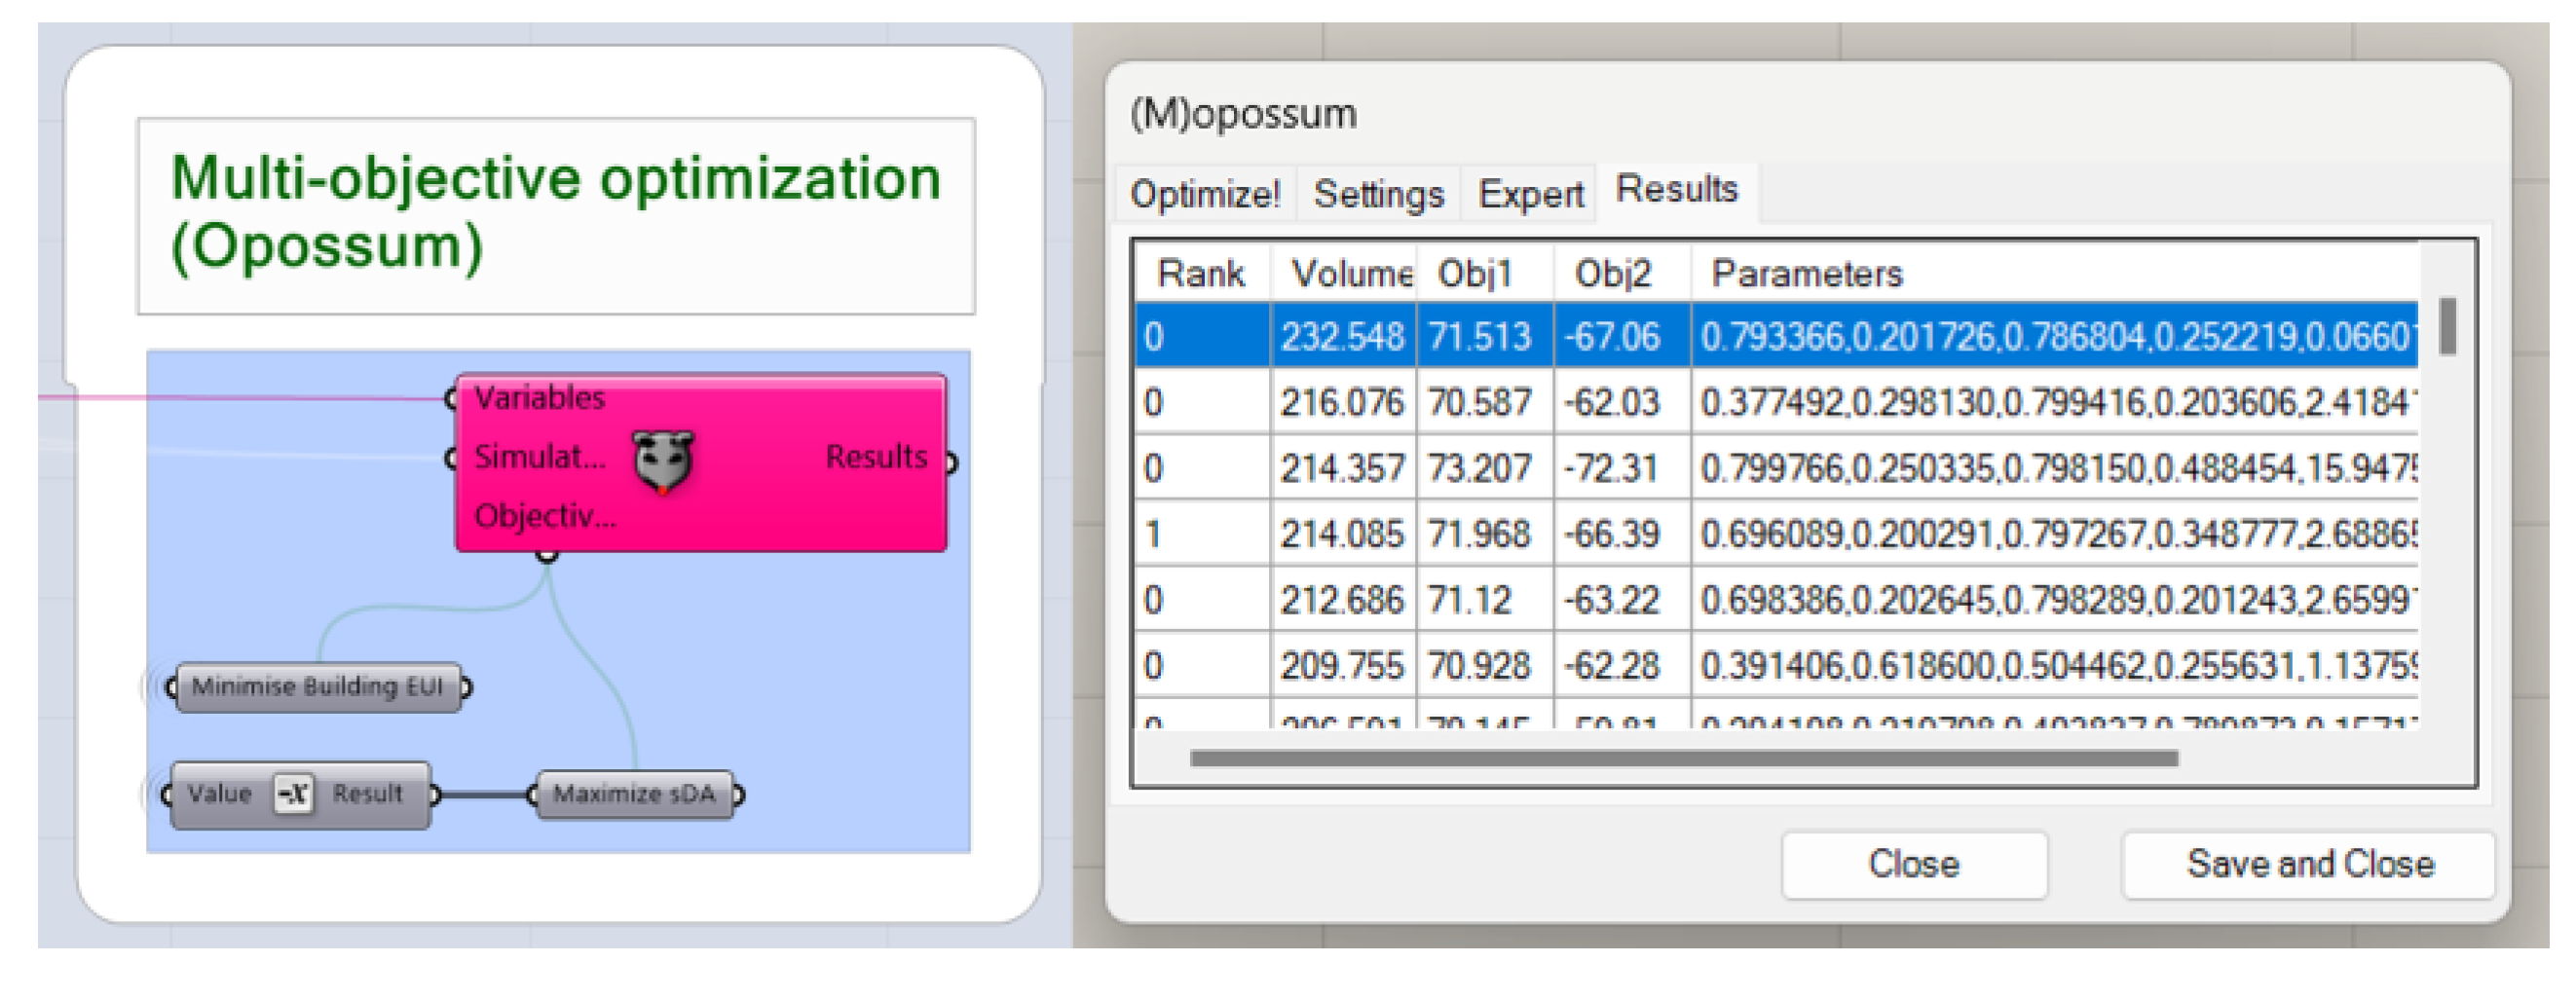Click the vertical scrollbar thumb in results
This screenshot has width=2576, height=999.
click(2447, 326)
